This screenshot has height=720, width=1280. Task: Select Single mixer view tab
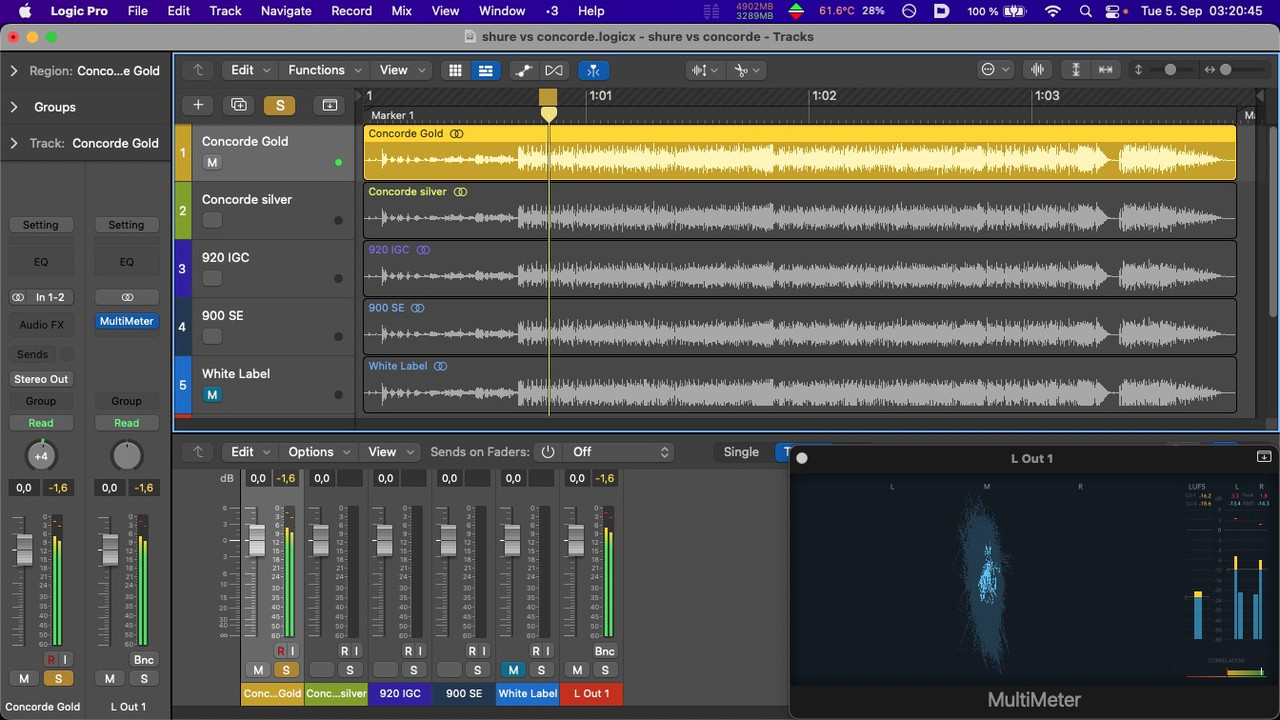(x=741, y=452)
